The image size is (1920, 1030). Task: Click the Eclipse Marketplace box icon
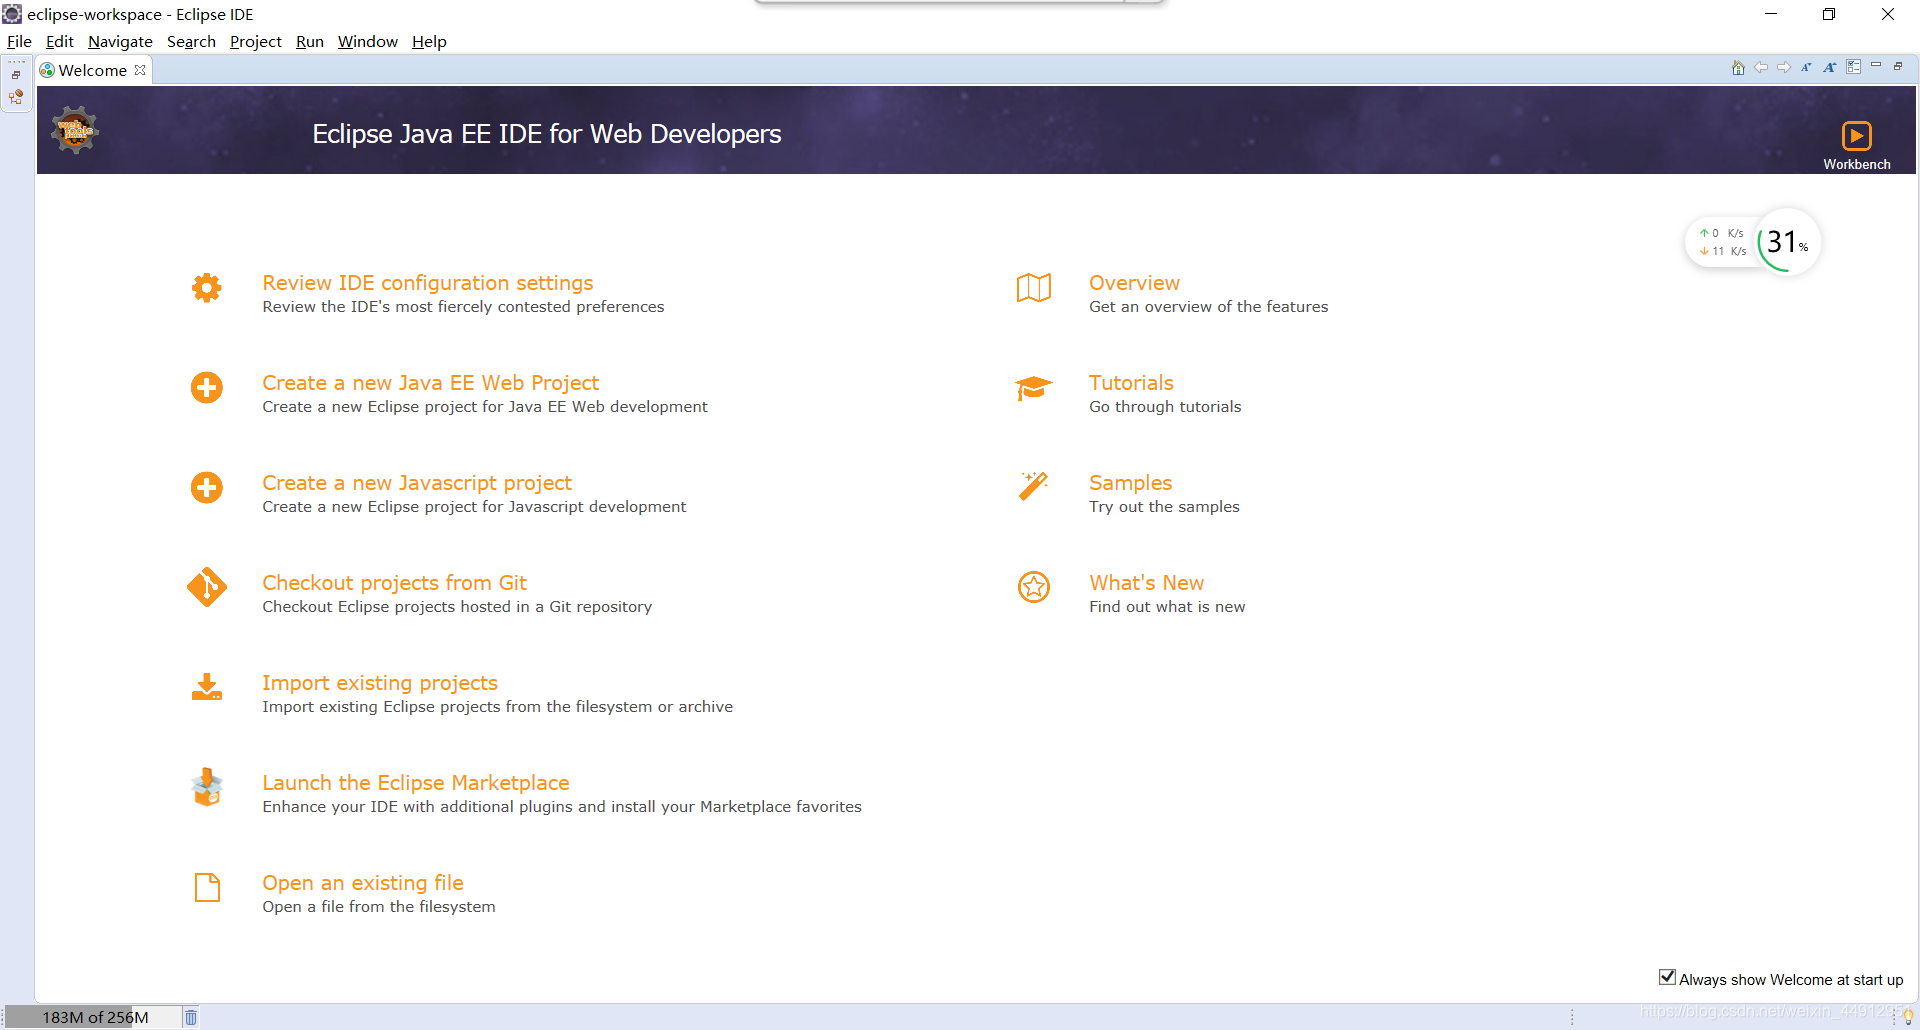click(x=207, y=787)
